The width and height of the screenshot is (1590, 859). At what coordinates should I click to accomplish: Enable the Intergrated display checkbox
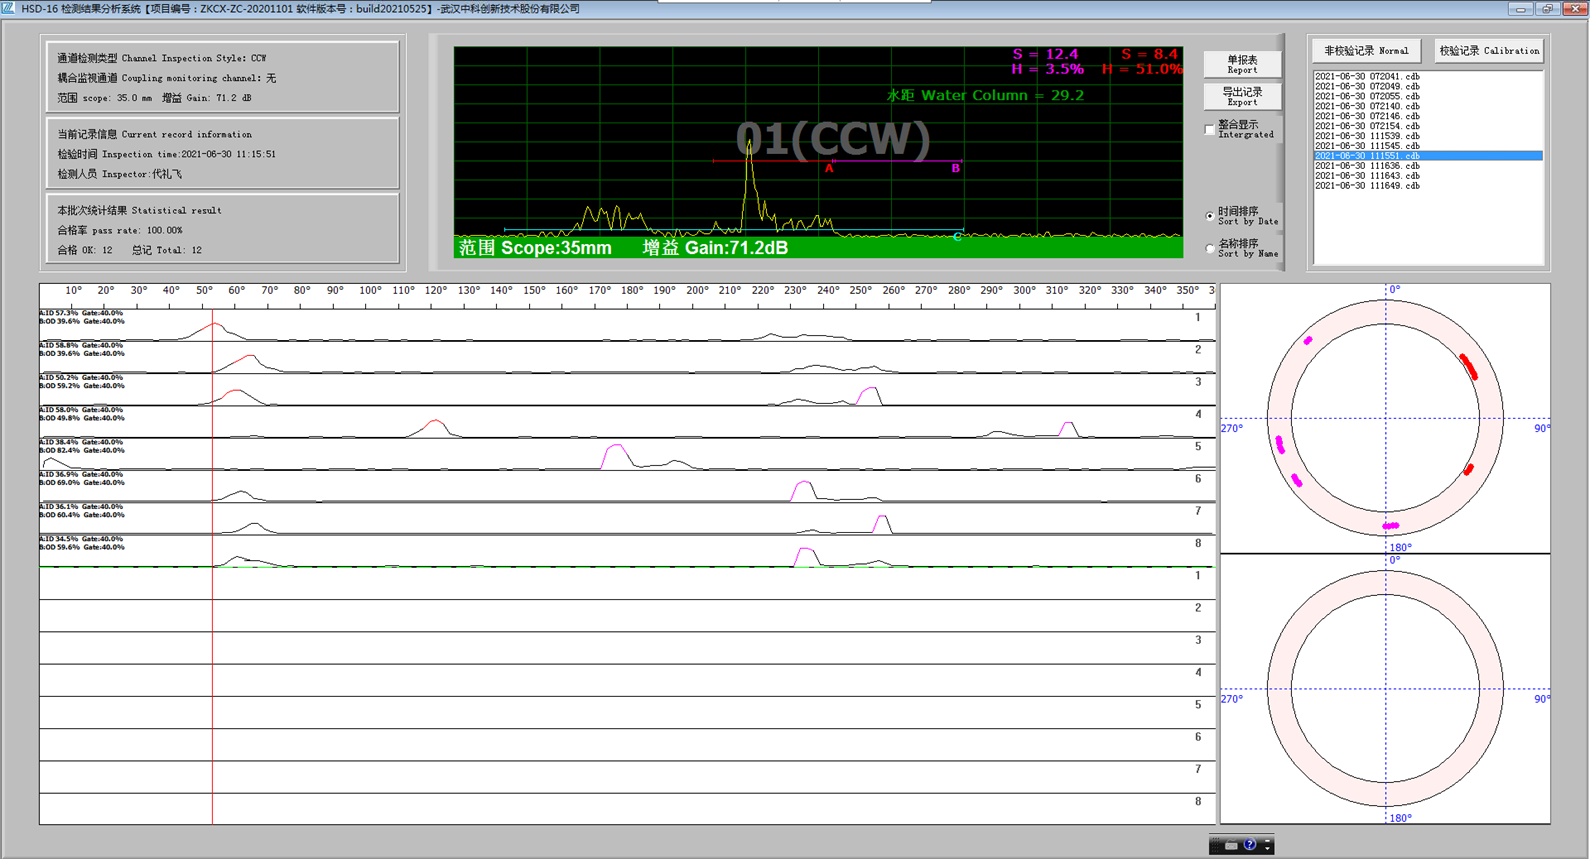click(x=1210, y=129)
